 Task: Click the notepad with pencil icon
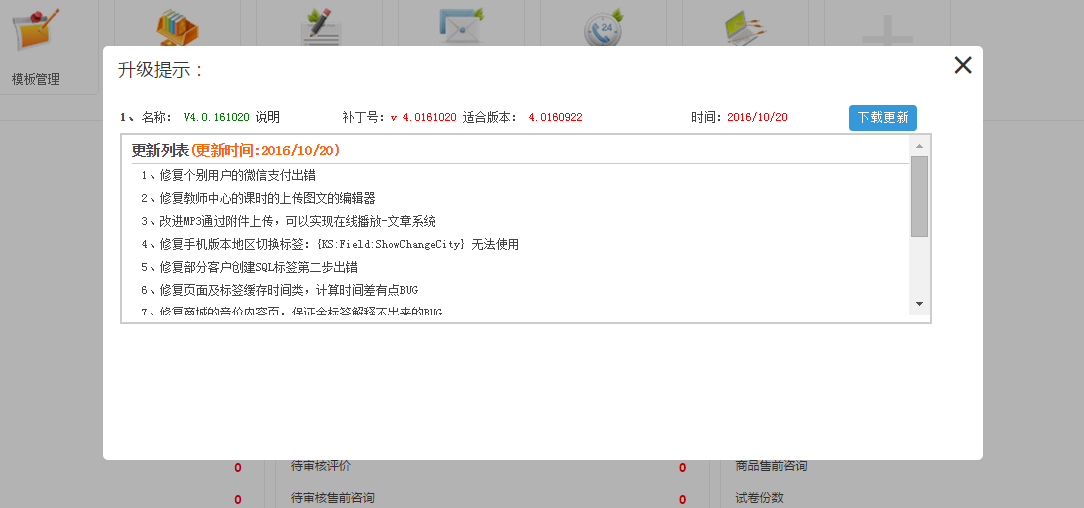tap(320, 27)
